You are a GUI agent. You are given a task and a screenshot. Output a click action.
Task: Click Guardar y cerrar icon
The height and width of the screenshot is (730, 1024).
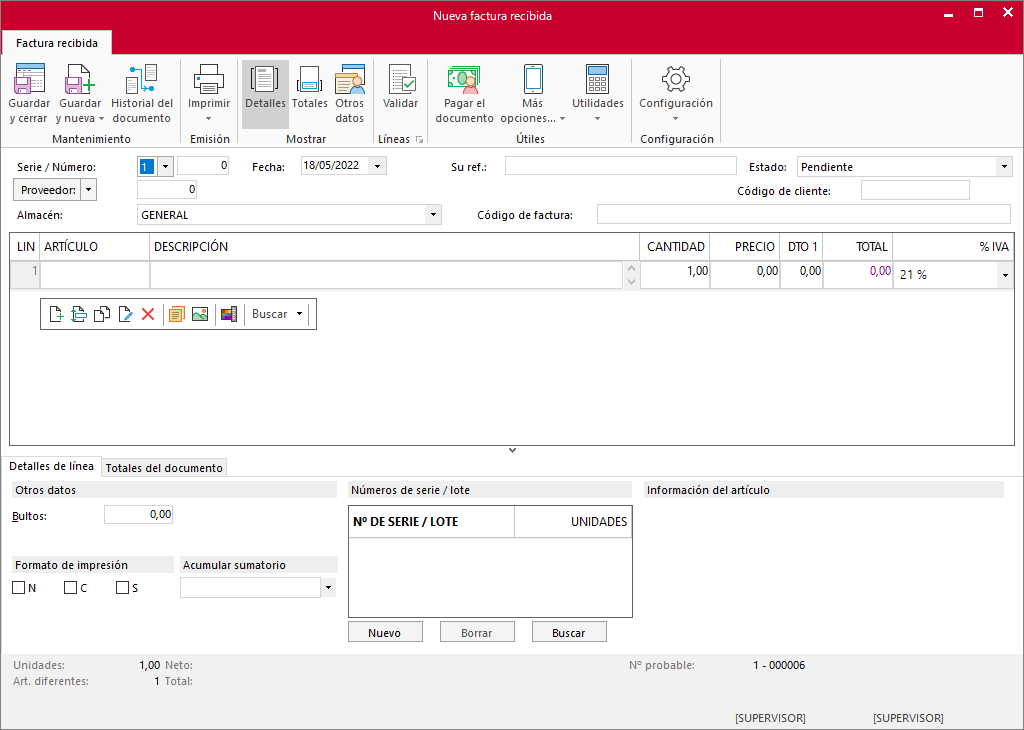click(29, 78)
